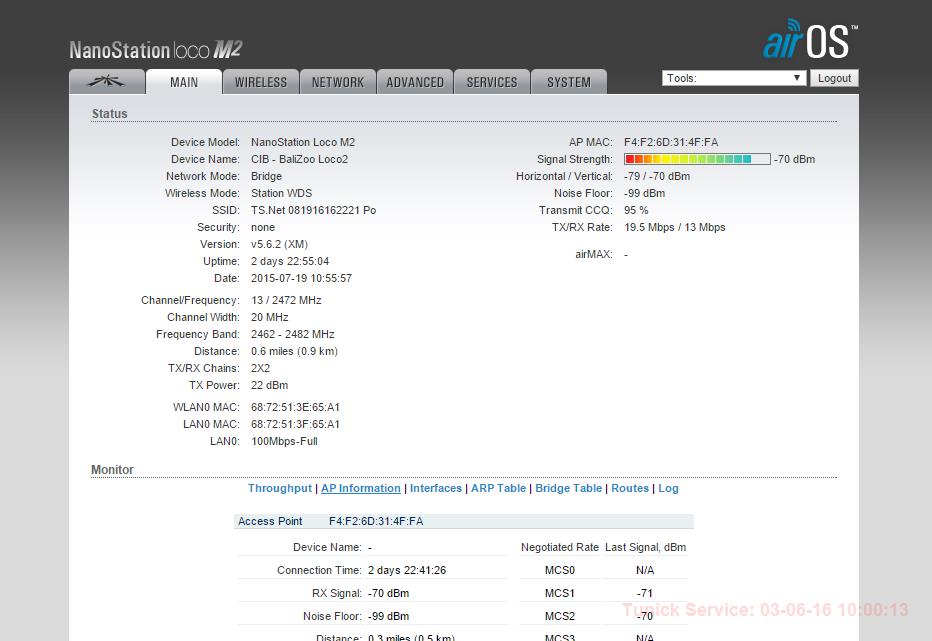
Task: Open the NETWORK tab
Action: pos(338,82)
